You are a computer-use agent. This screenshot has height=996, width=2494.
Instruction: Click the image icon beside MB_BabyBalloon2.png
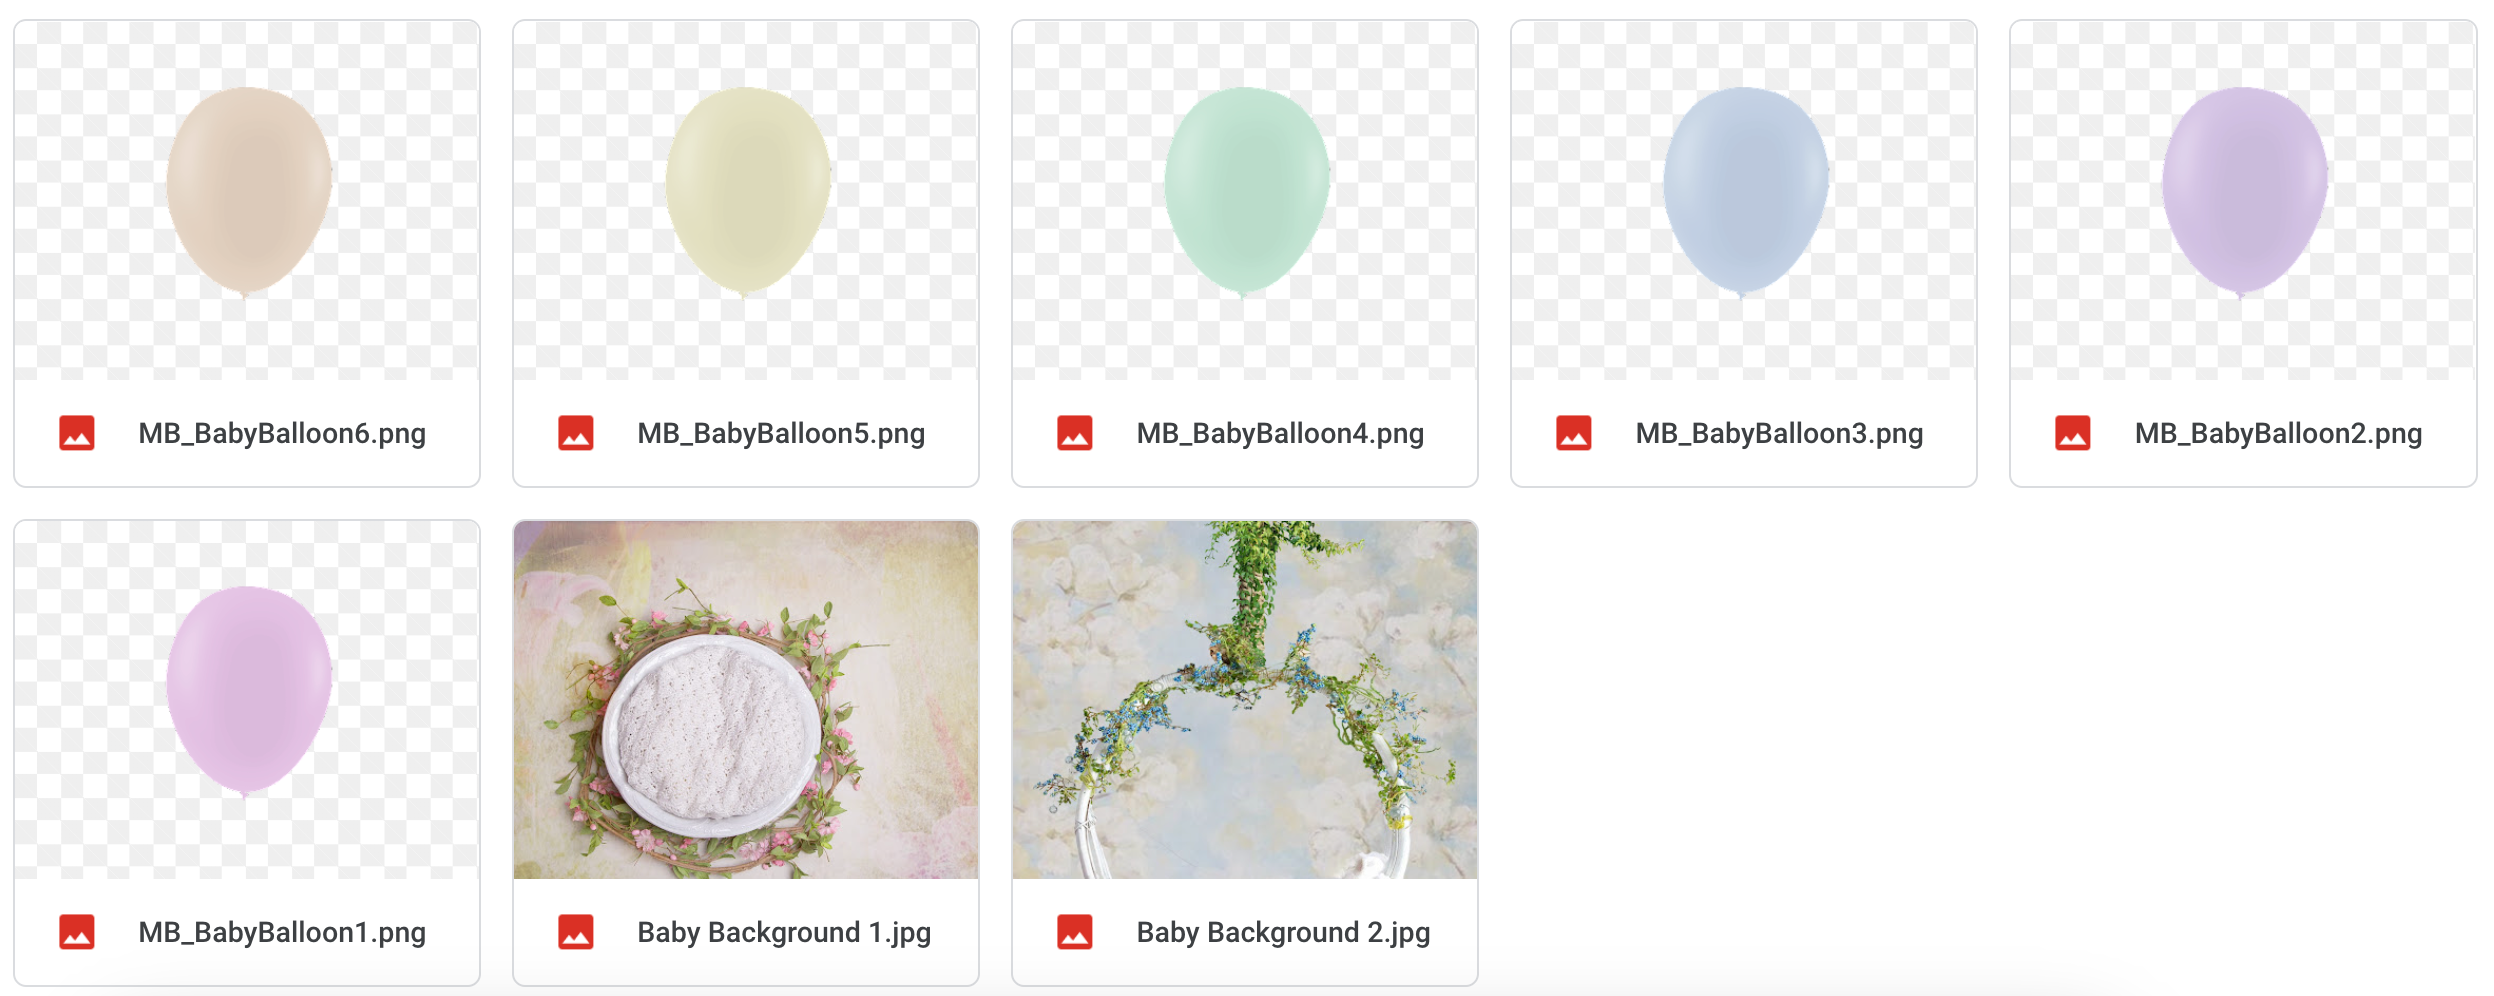tap(2073, 433)
